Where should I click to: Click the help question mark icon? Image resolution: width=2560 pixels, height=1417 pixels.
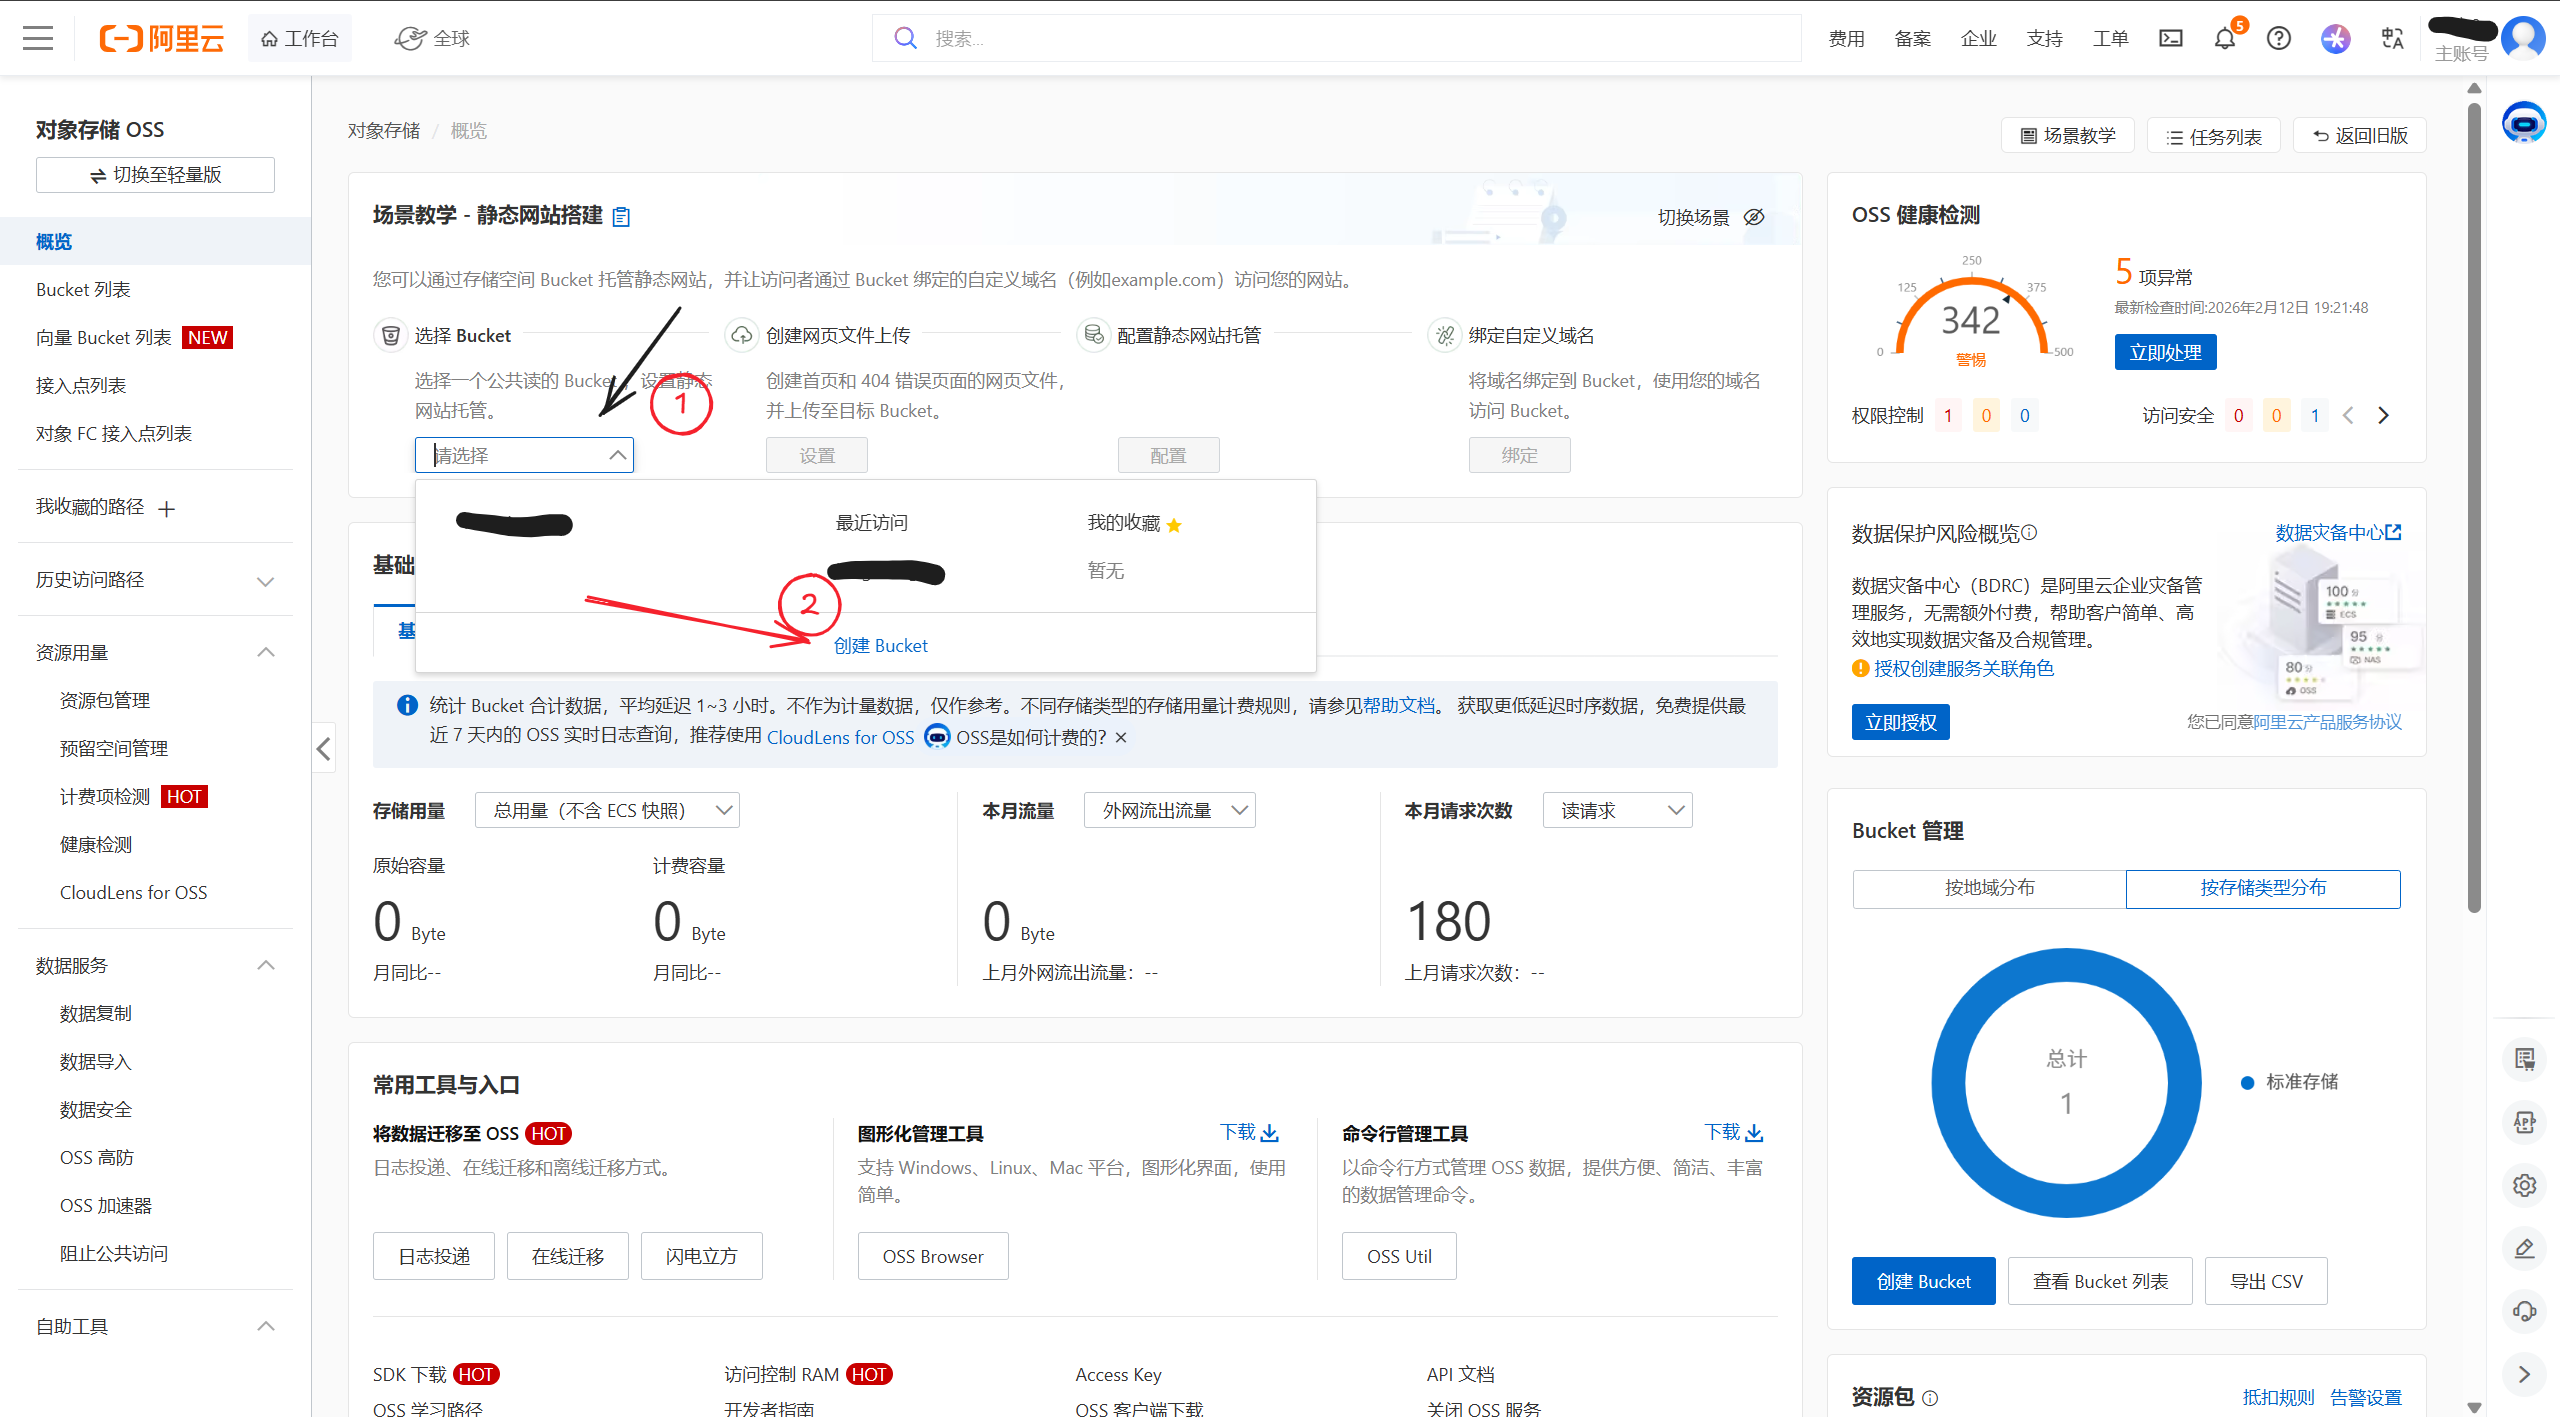(x=2278, y=39)
